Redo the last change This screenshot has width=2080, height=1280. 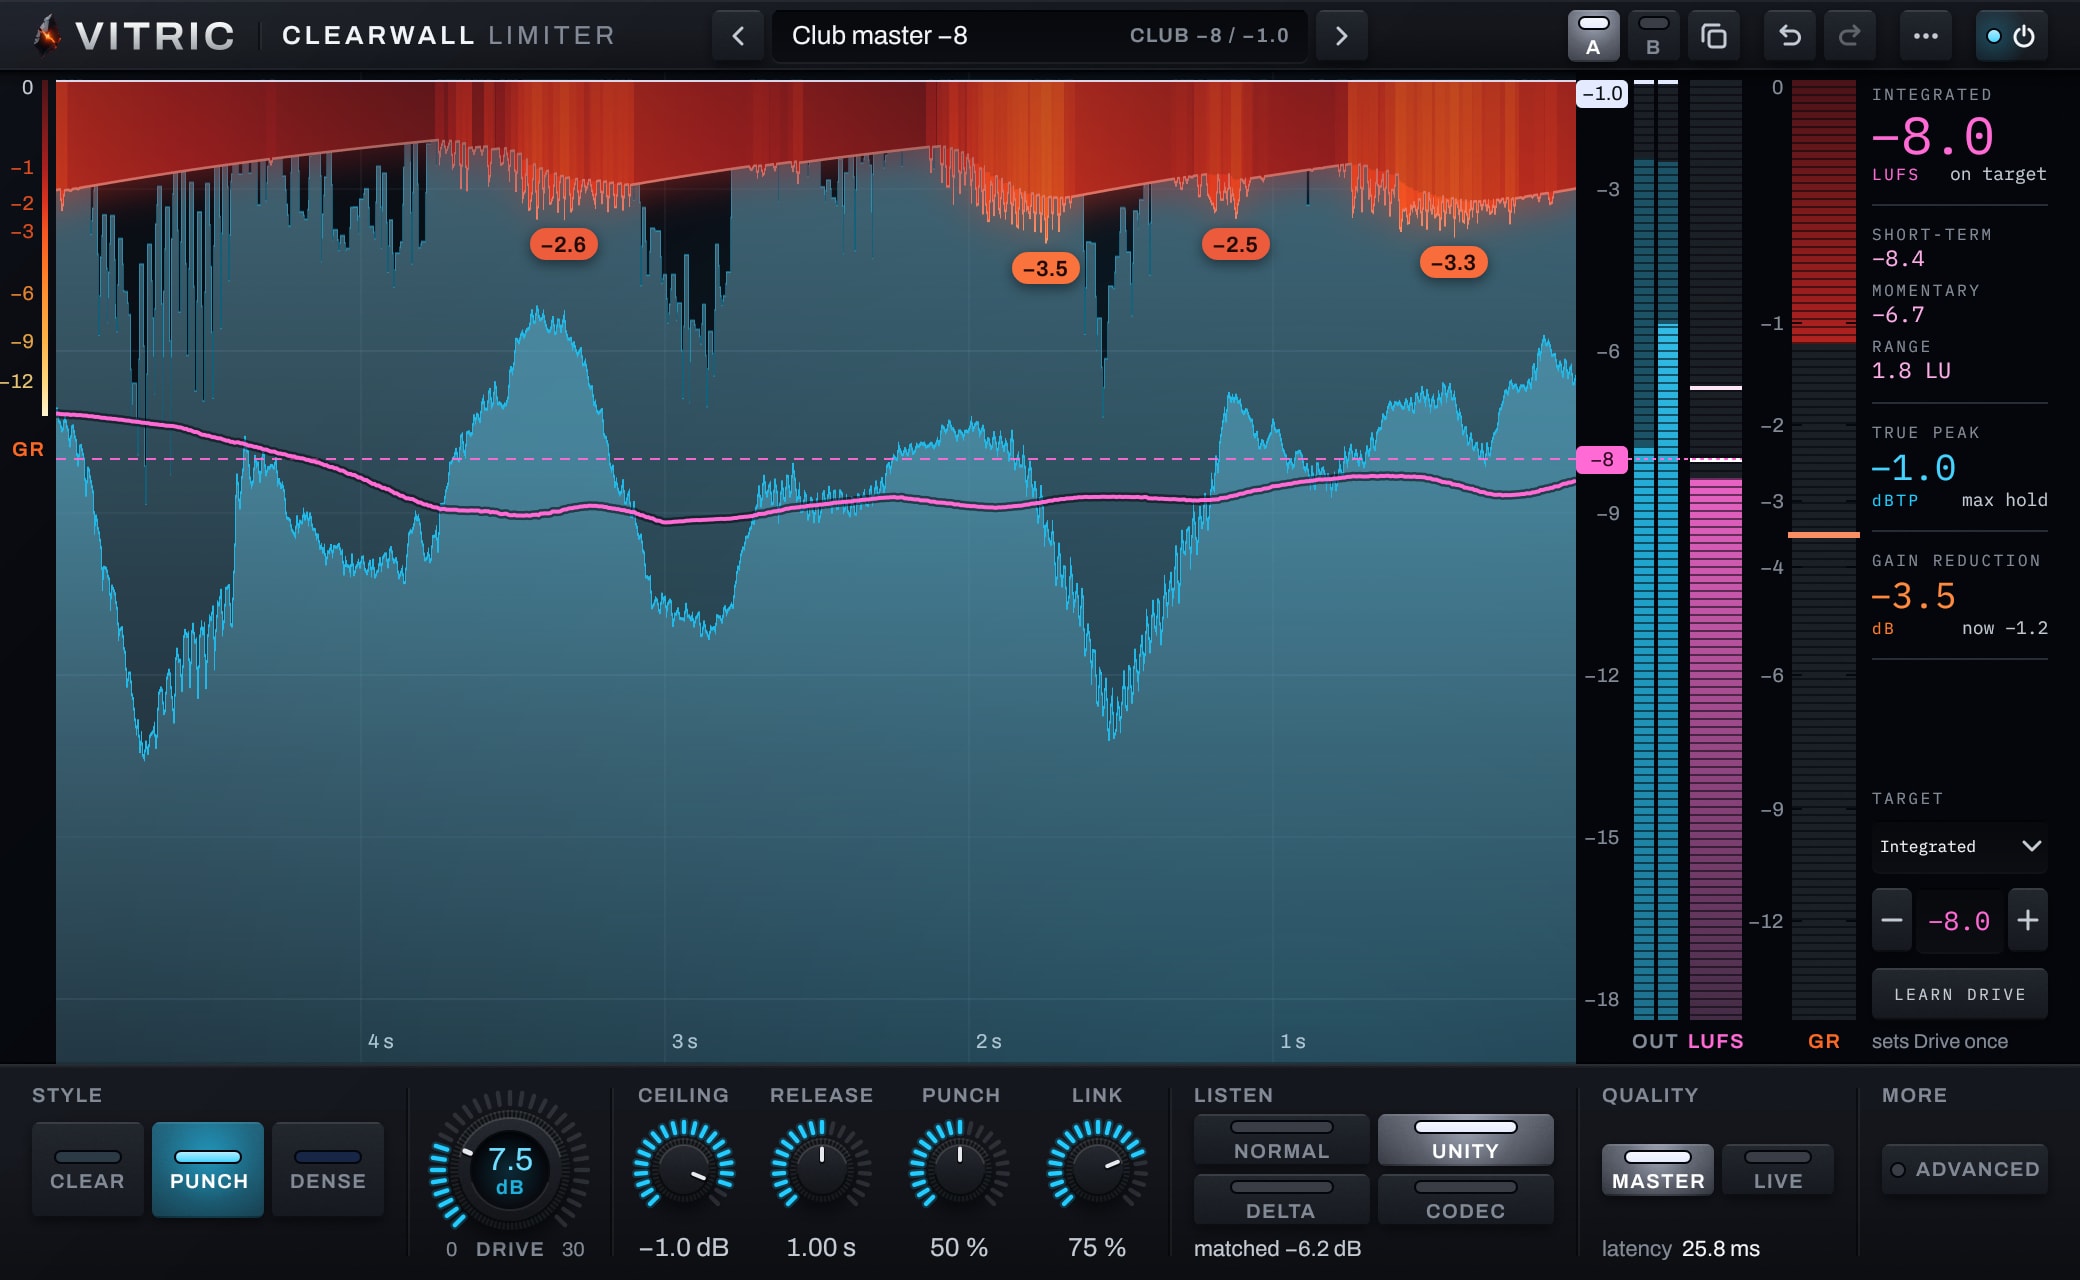(1850, 36)
